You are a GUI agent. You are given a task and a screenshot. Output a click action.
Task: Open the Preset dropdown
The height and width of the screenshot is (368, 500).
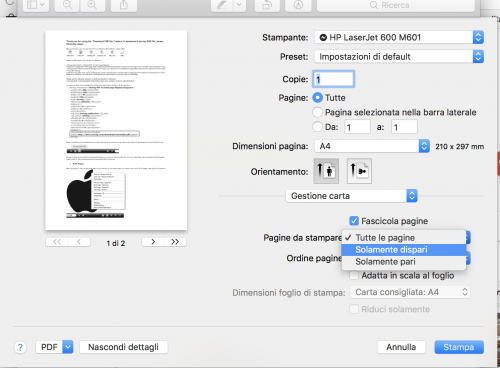[x=399, y=57]
